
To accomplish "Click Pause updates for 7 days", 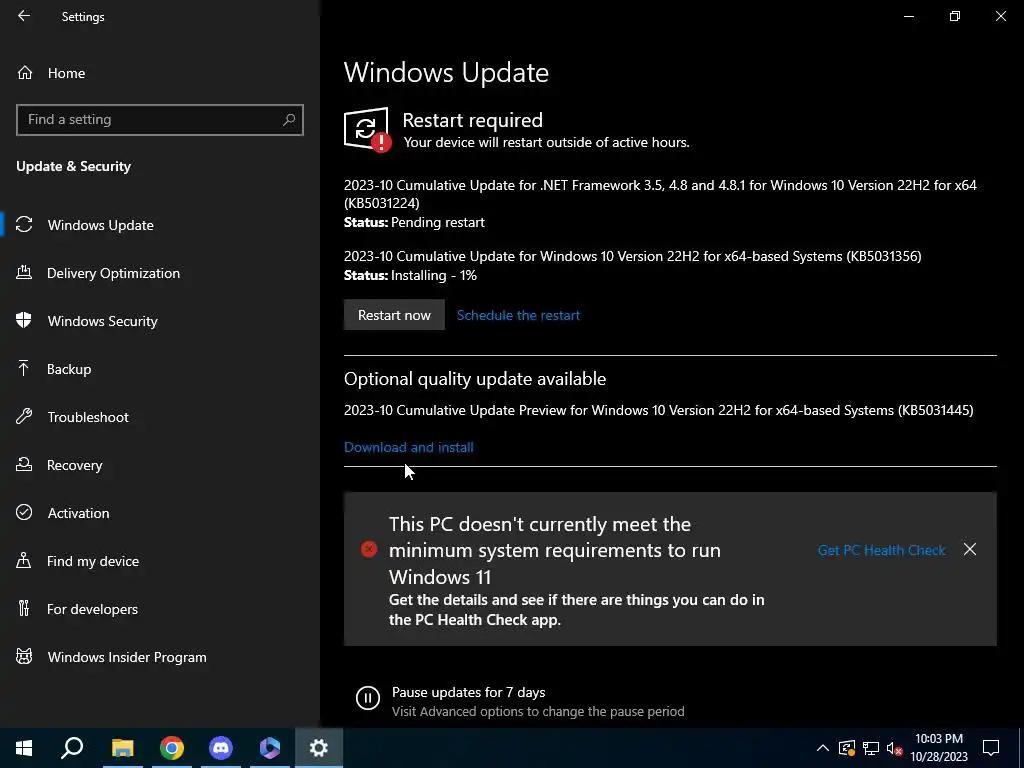I will 468,692.
